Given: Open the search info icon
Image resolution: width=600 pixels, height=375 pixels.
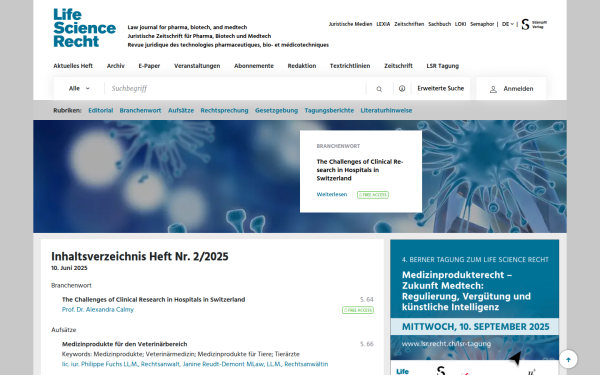Looking at the screenshot, I should point(402,88).
